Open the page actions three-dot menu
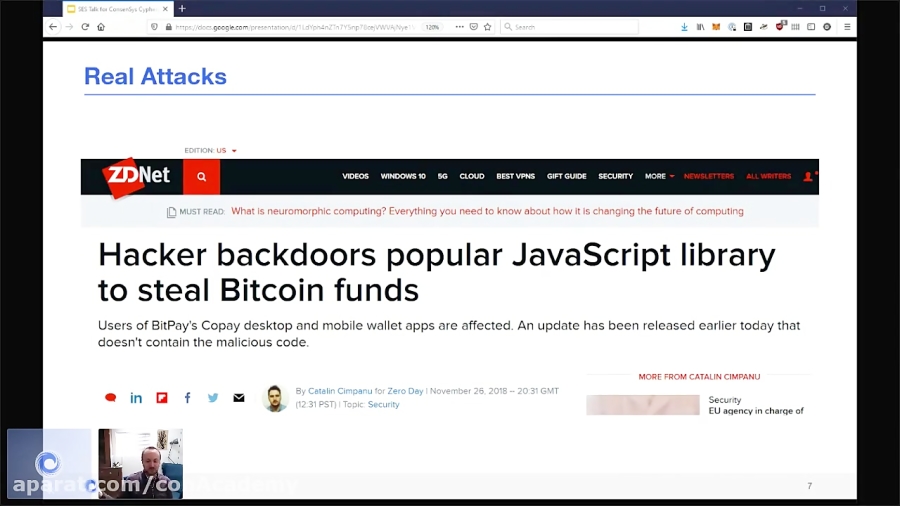 tap(459, 27)
